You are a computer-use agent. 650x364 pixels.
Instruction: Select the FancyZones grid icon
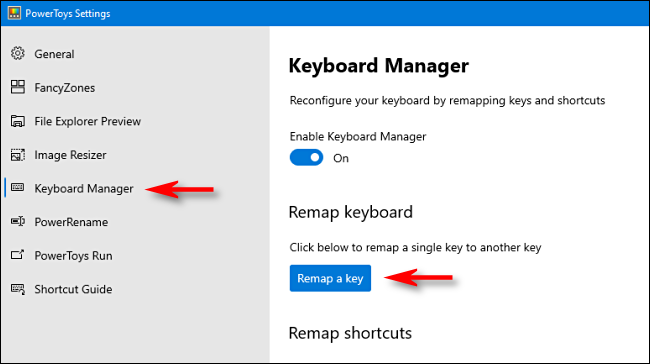pos(18,87)
